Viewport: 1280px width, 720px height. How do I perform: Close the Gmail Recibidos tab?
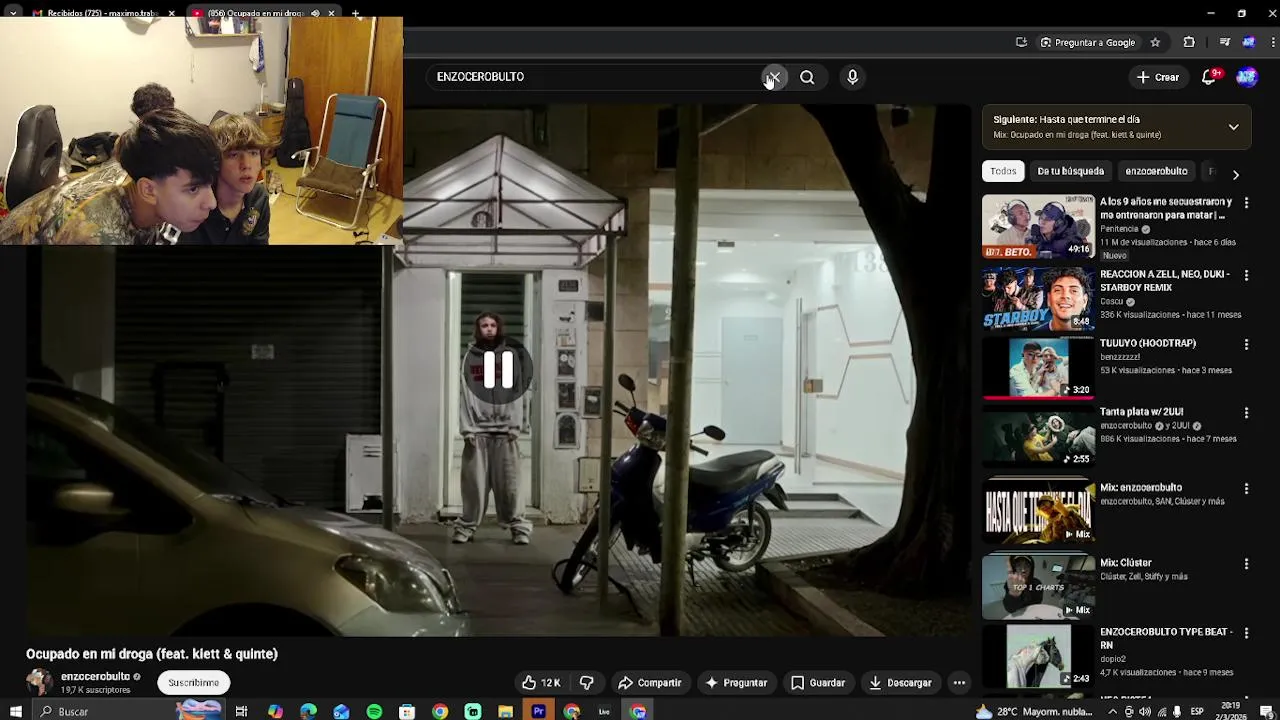coord(172,13)
